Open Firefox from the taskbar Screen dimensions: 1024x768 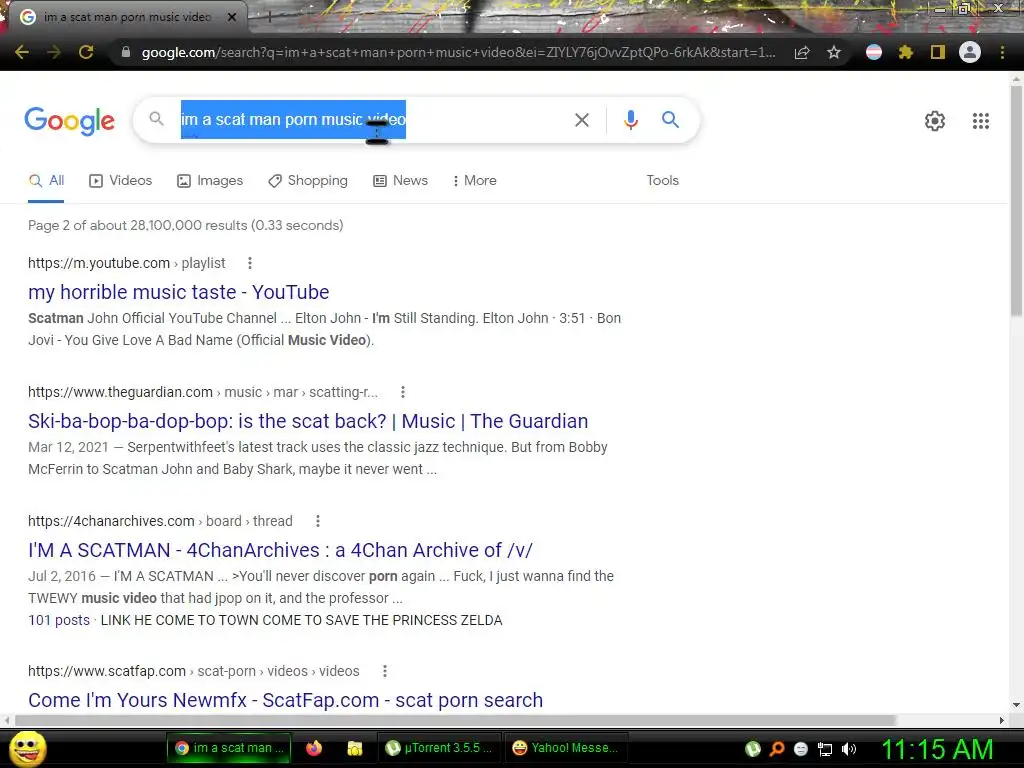[314, 748]
